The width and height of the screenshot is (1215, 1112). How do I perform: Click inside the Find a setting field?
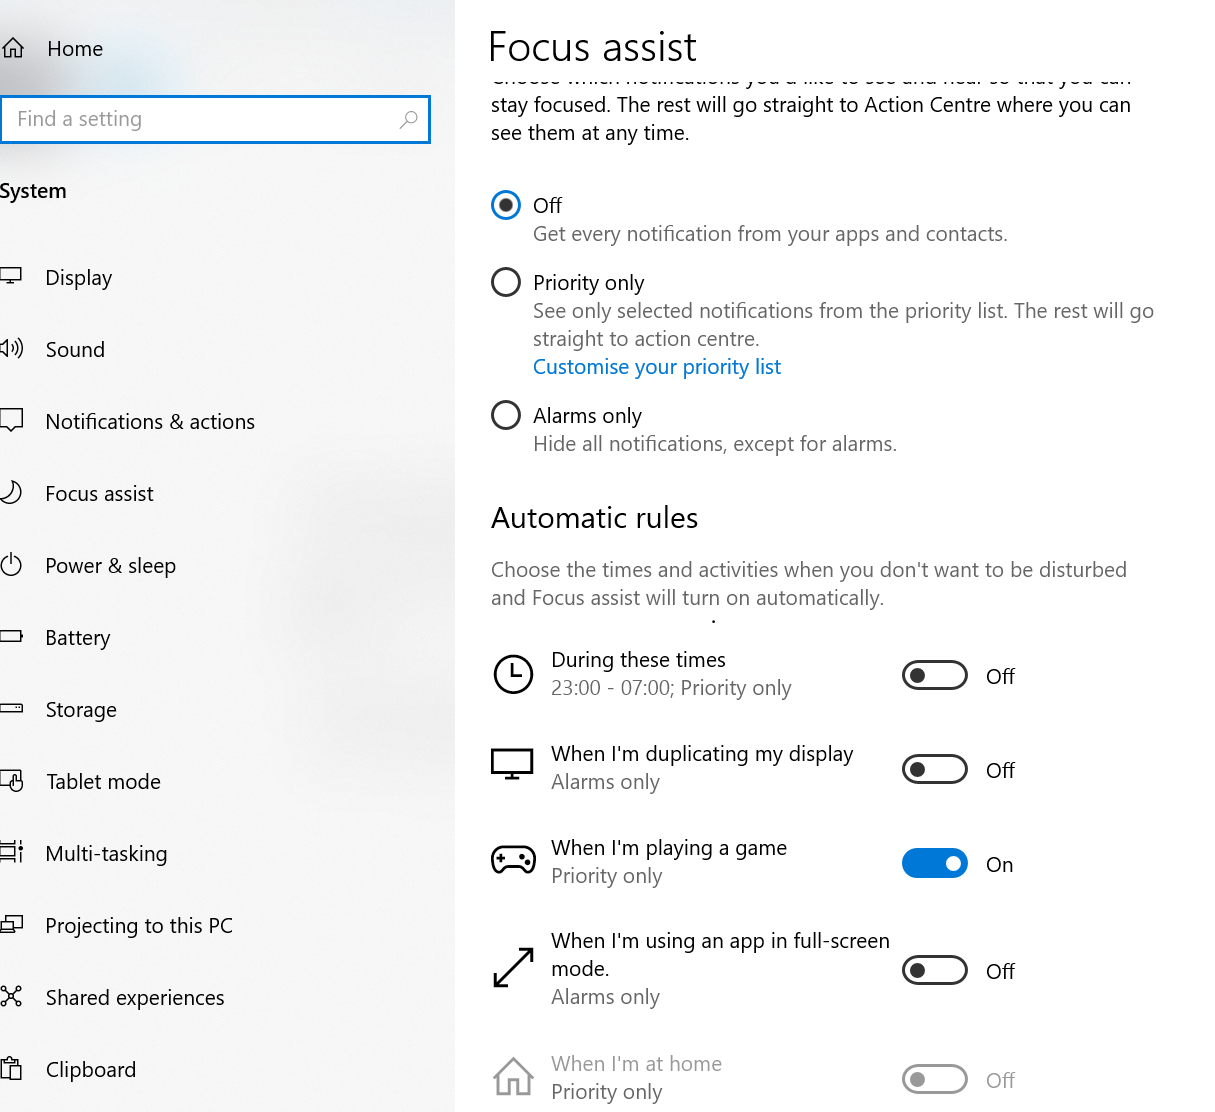200,119
